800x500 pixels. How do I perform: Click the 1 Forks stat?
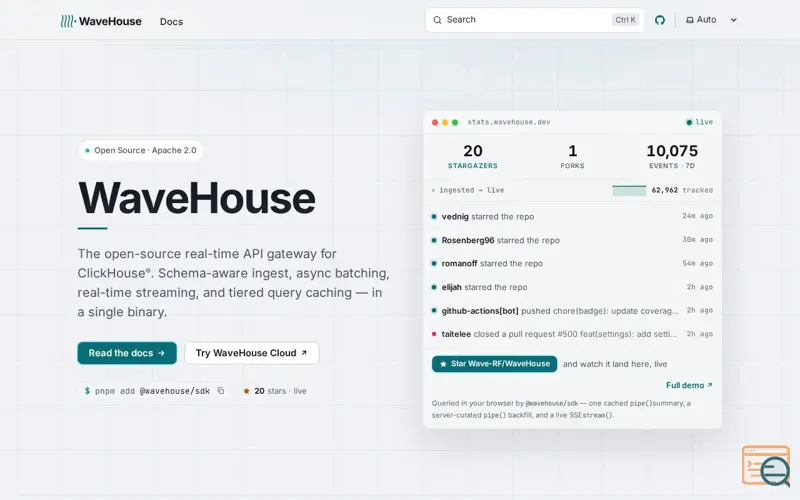pyautogui.click(x=572, y=156)
